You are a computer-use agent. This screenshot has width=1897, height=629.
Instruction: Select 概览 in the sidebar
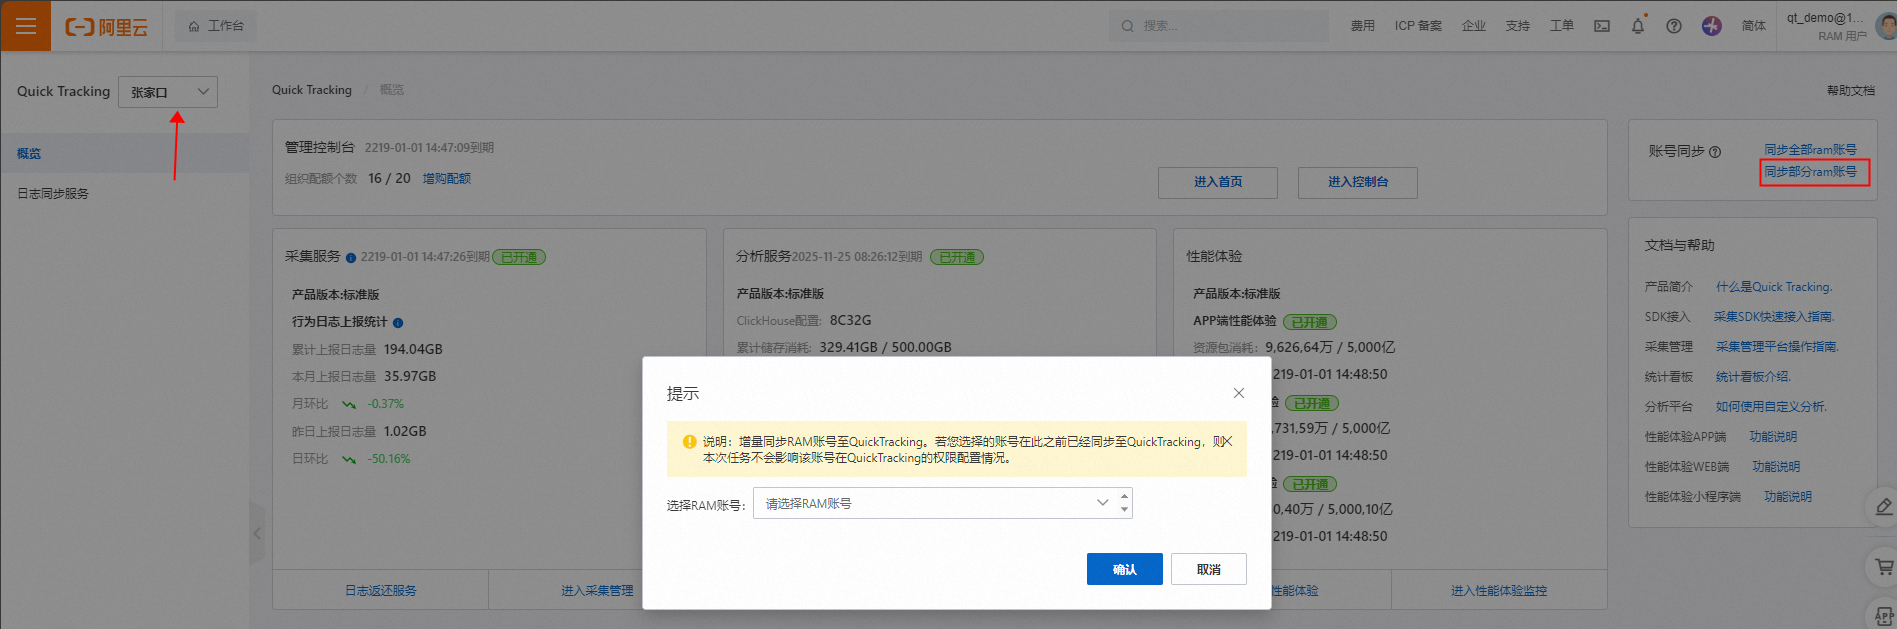click(125, 153)
